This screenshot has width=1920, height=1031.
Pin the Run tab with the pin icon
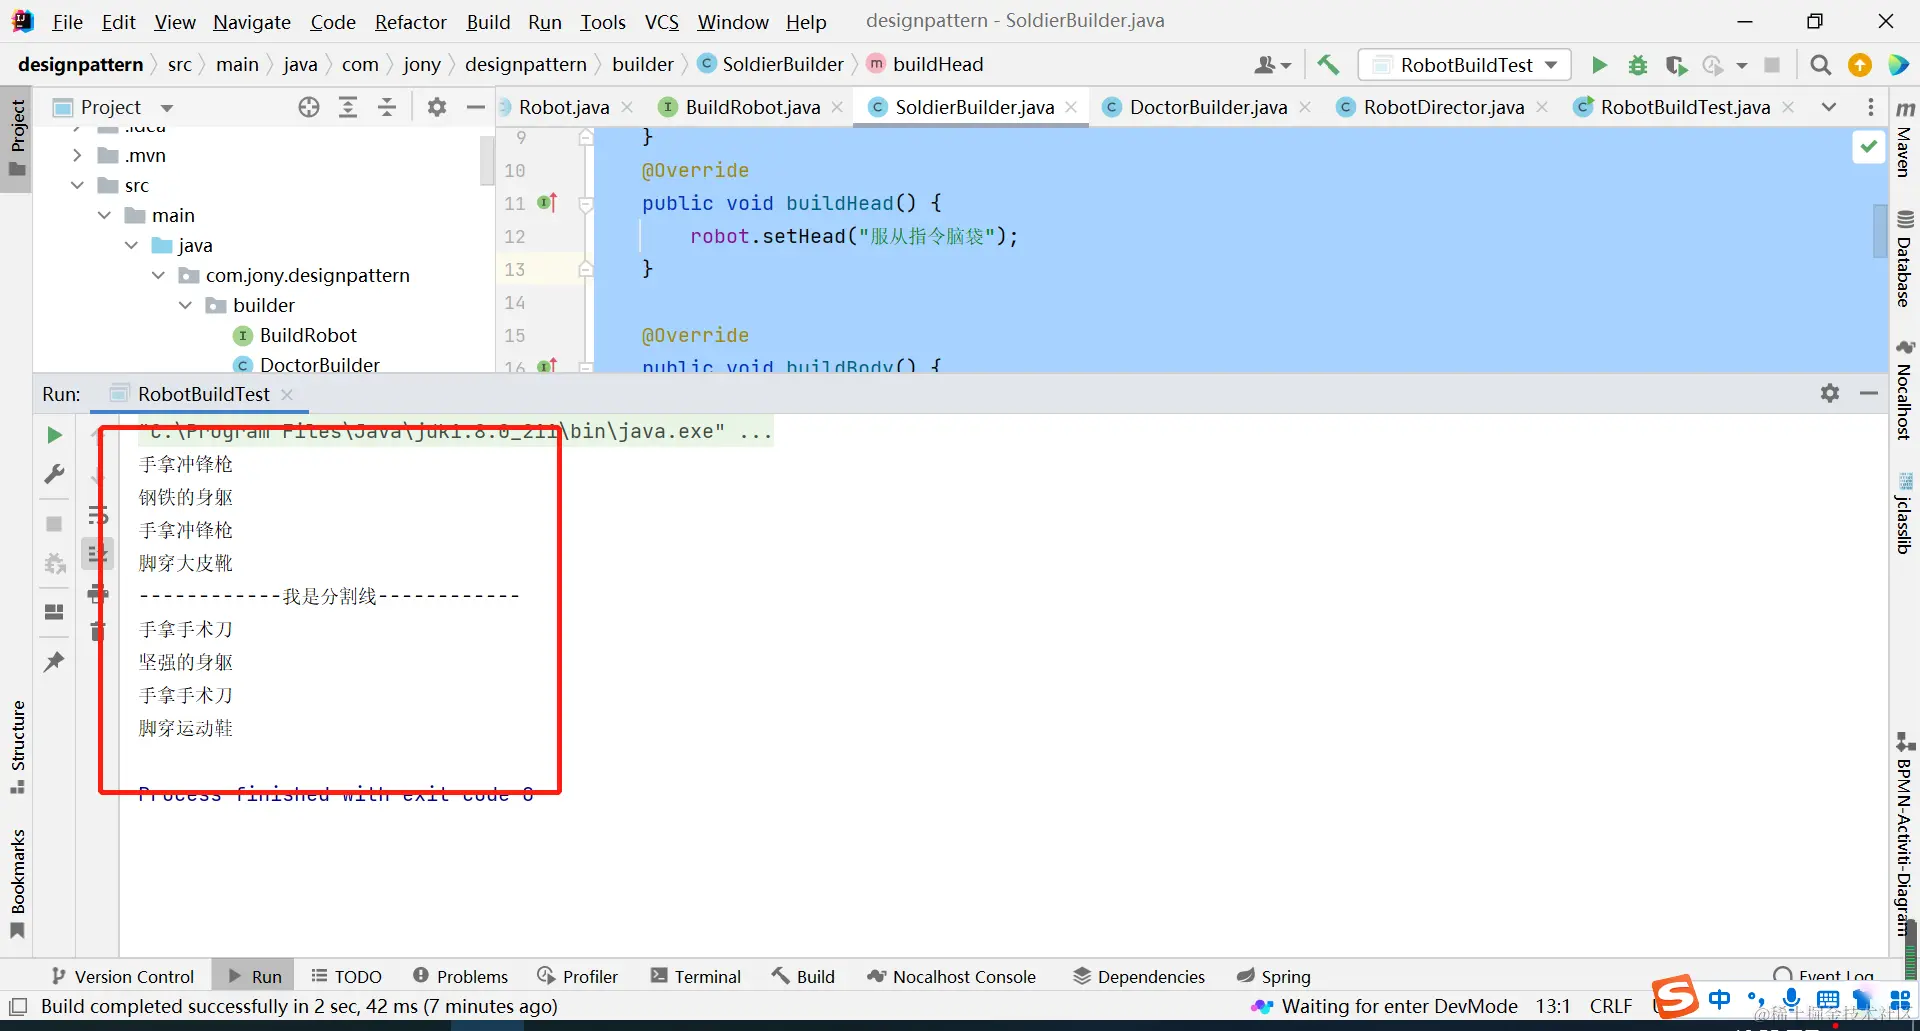(x=55, y=661)
